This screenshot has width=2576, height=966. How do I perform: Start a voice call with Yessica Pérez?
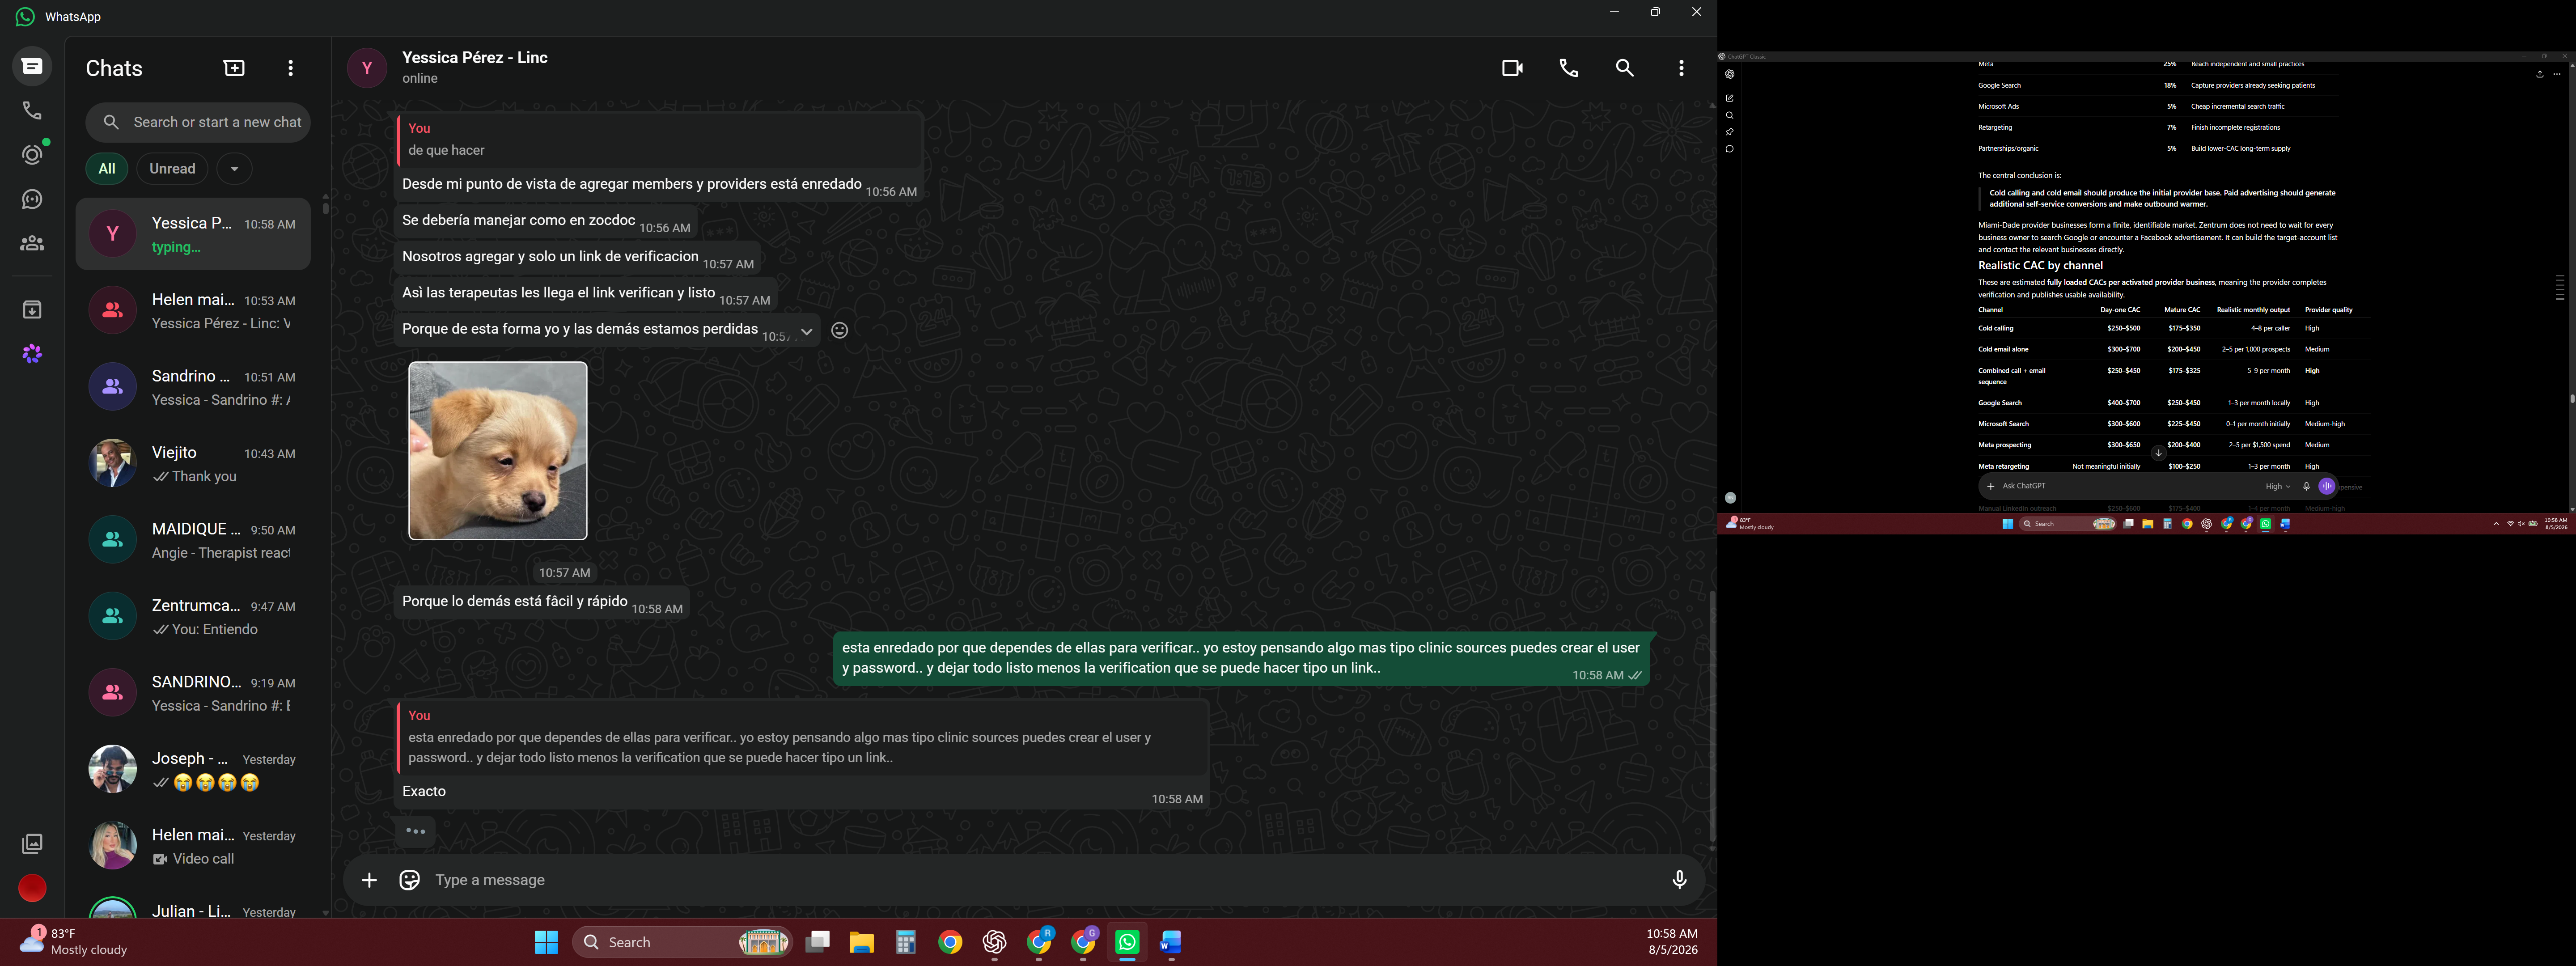[x=1569, y=68]
